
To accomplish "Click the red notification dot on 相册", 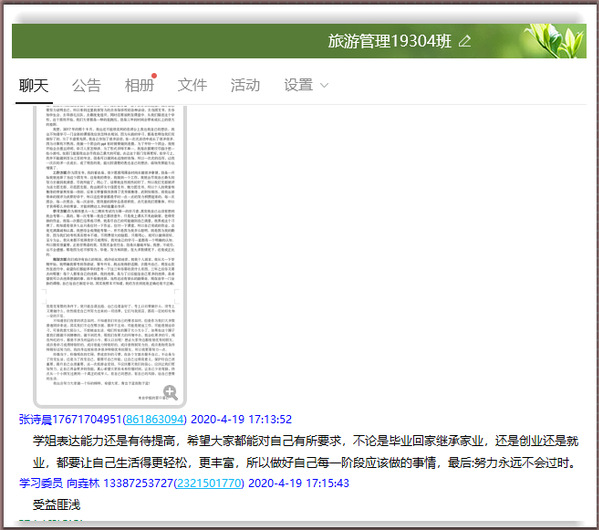I will (154, 76).
